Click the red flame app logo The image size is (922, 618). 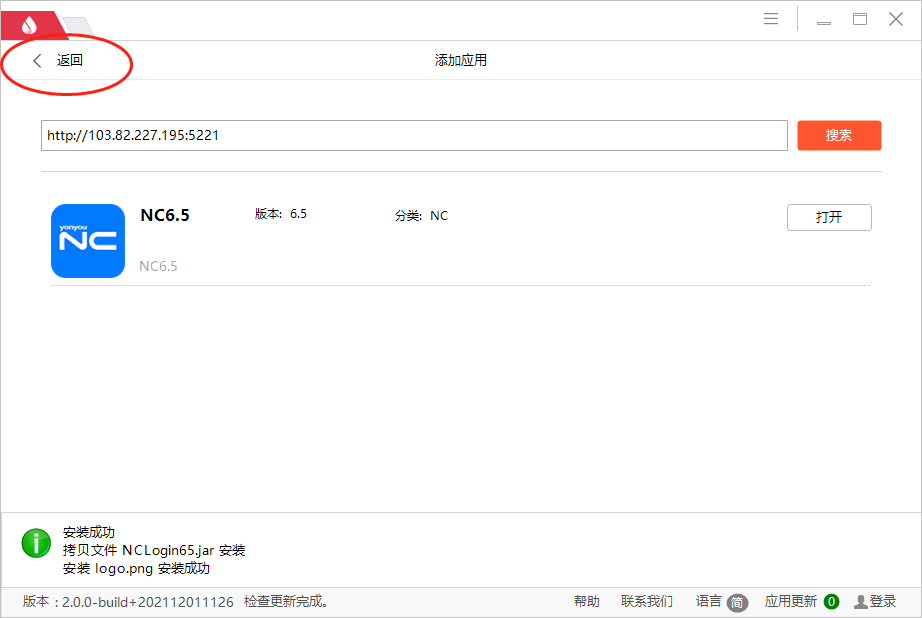click(29, 25)
